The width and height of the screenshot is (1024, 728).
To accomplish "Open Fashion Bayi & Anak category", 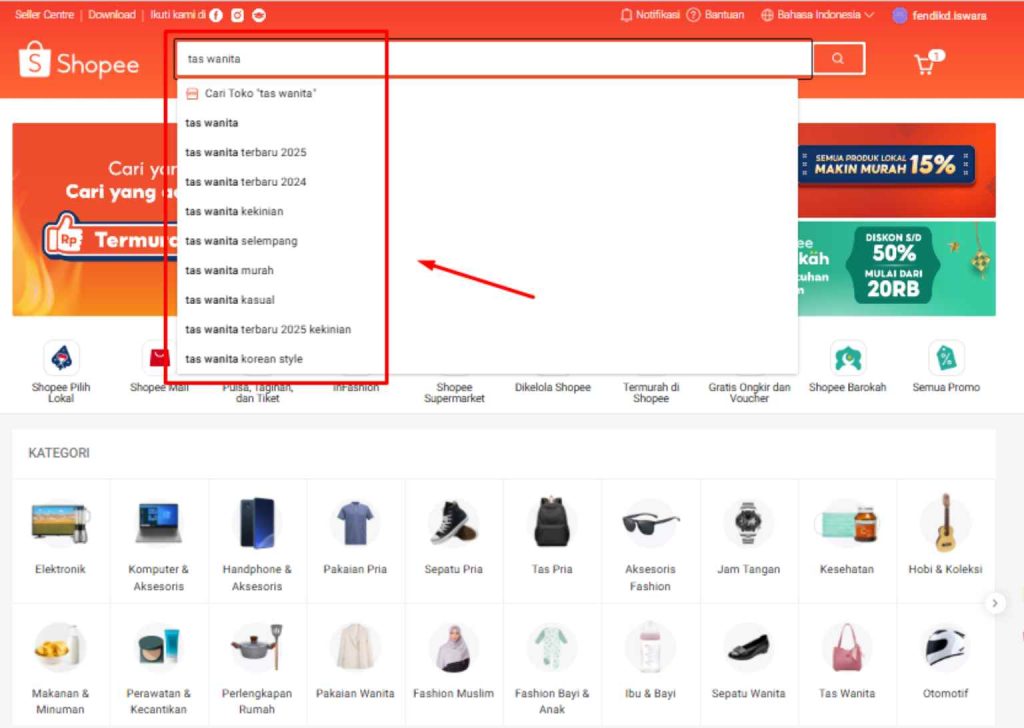I will (552, 666).
